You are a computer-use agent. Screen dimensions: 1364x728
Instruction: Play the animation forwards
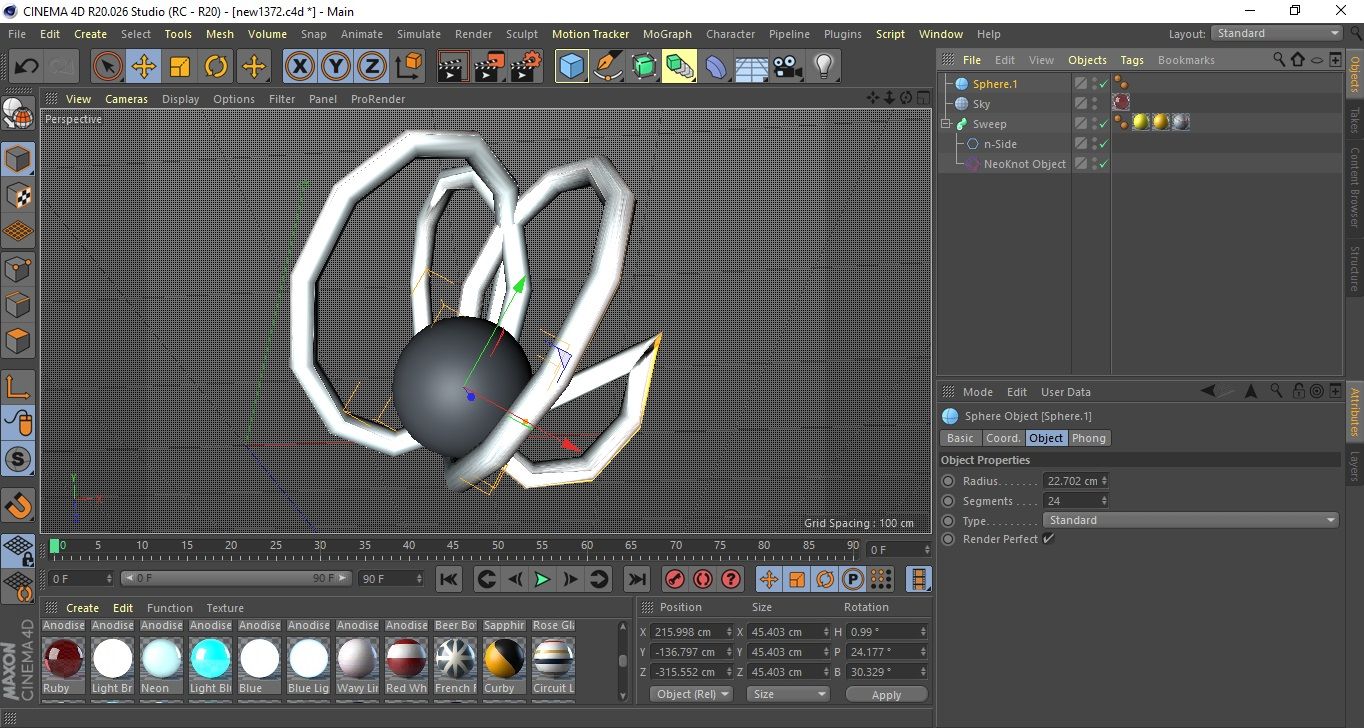(542, 579)
